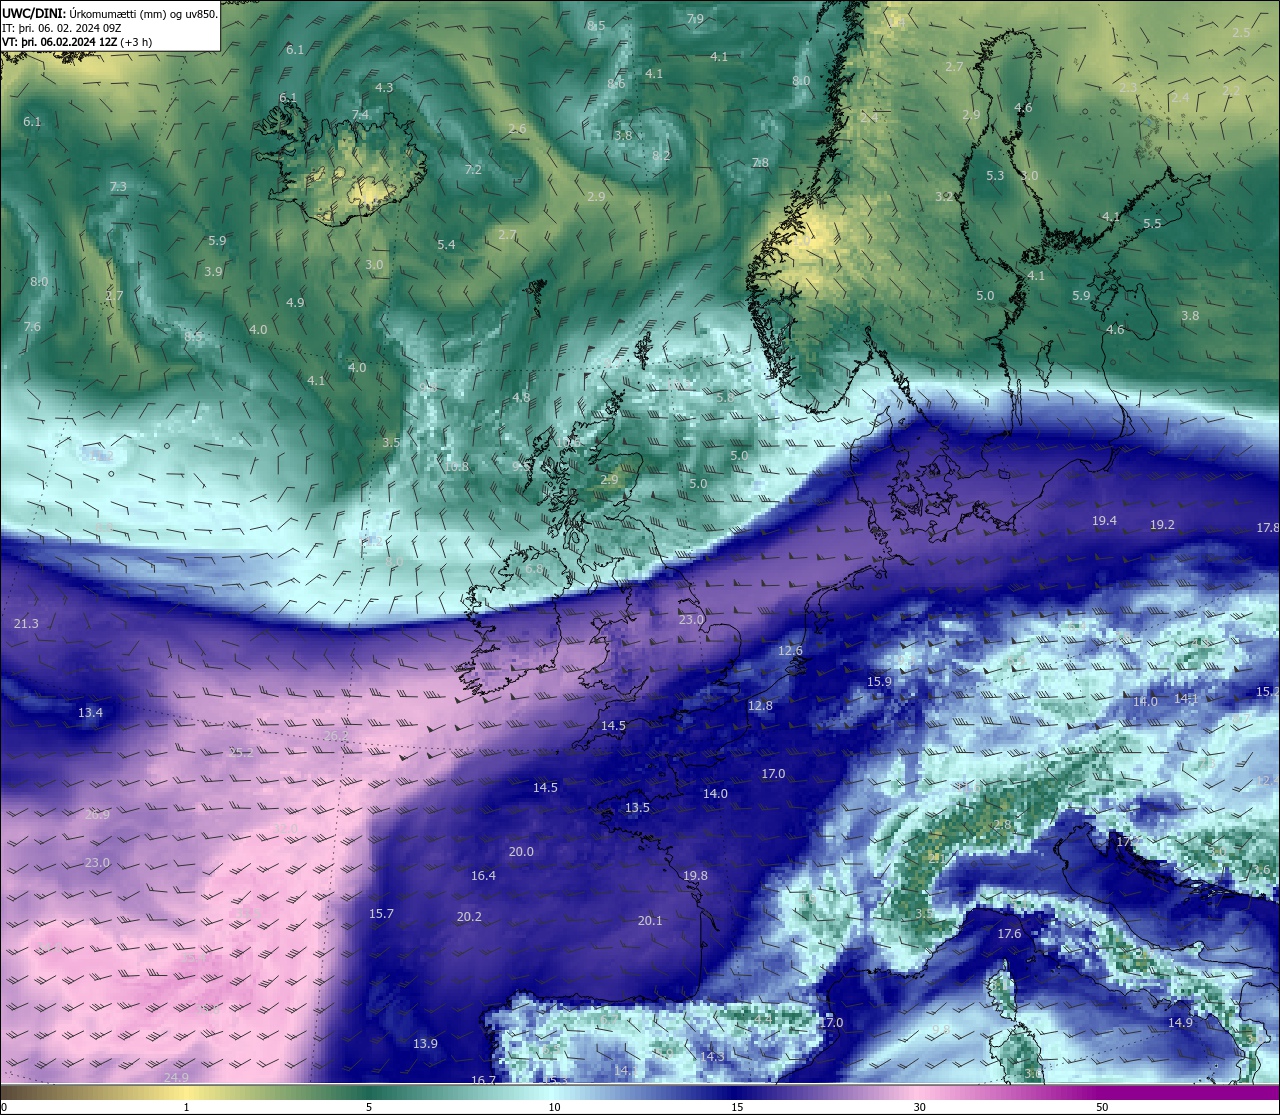Click the 13.4 value on the map
The width and height of the screenshot is (1280, 1115).
tap(90, 712)
